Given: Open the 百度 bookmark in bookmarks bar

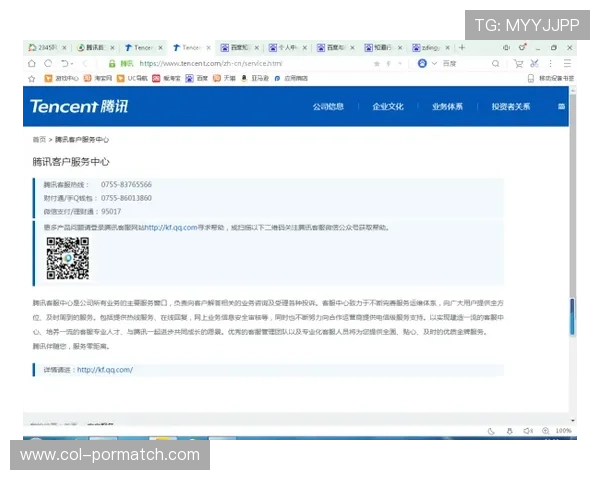Looking at the screenshot, I should (x=197, y=78).
